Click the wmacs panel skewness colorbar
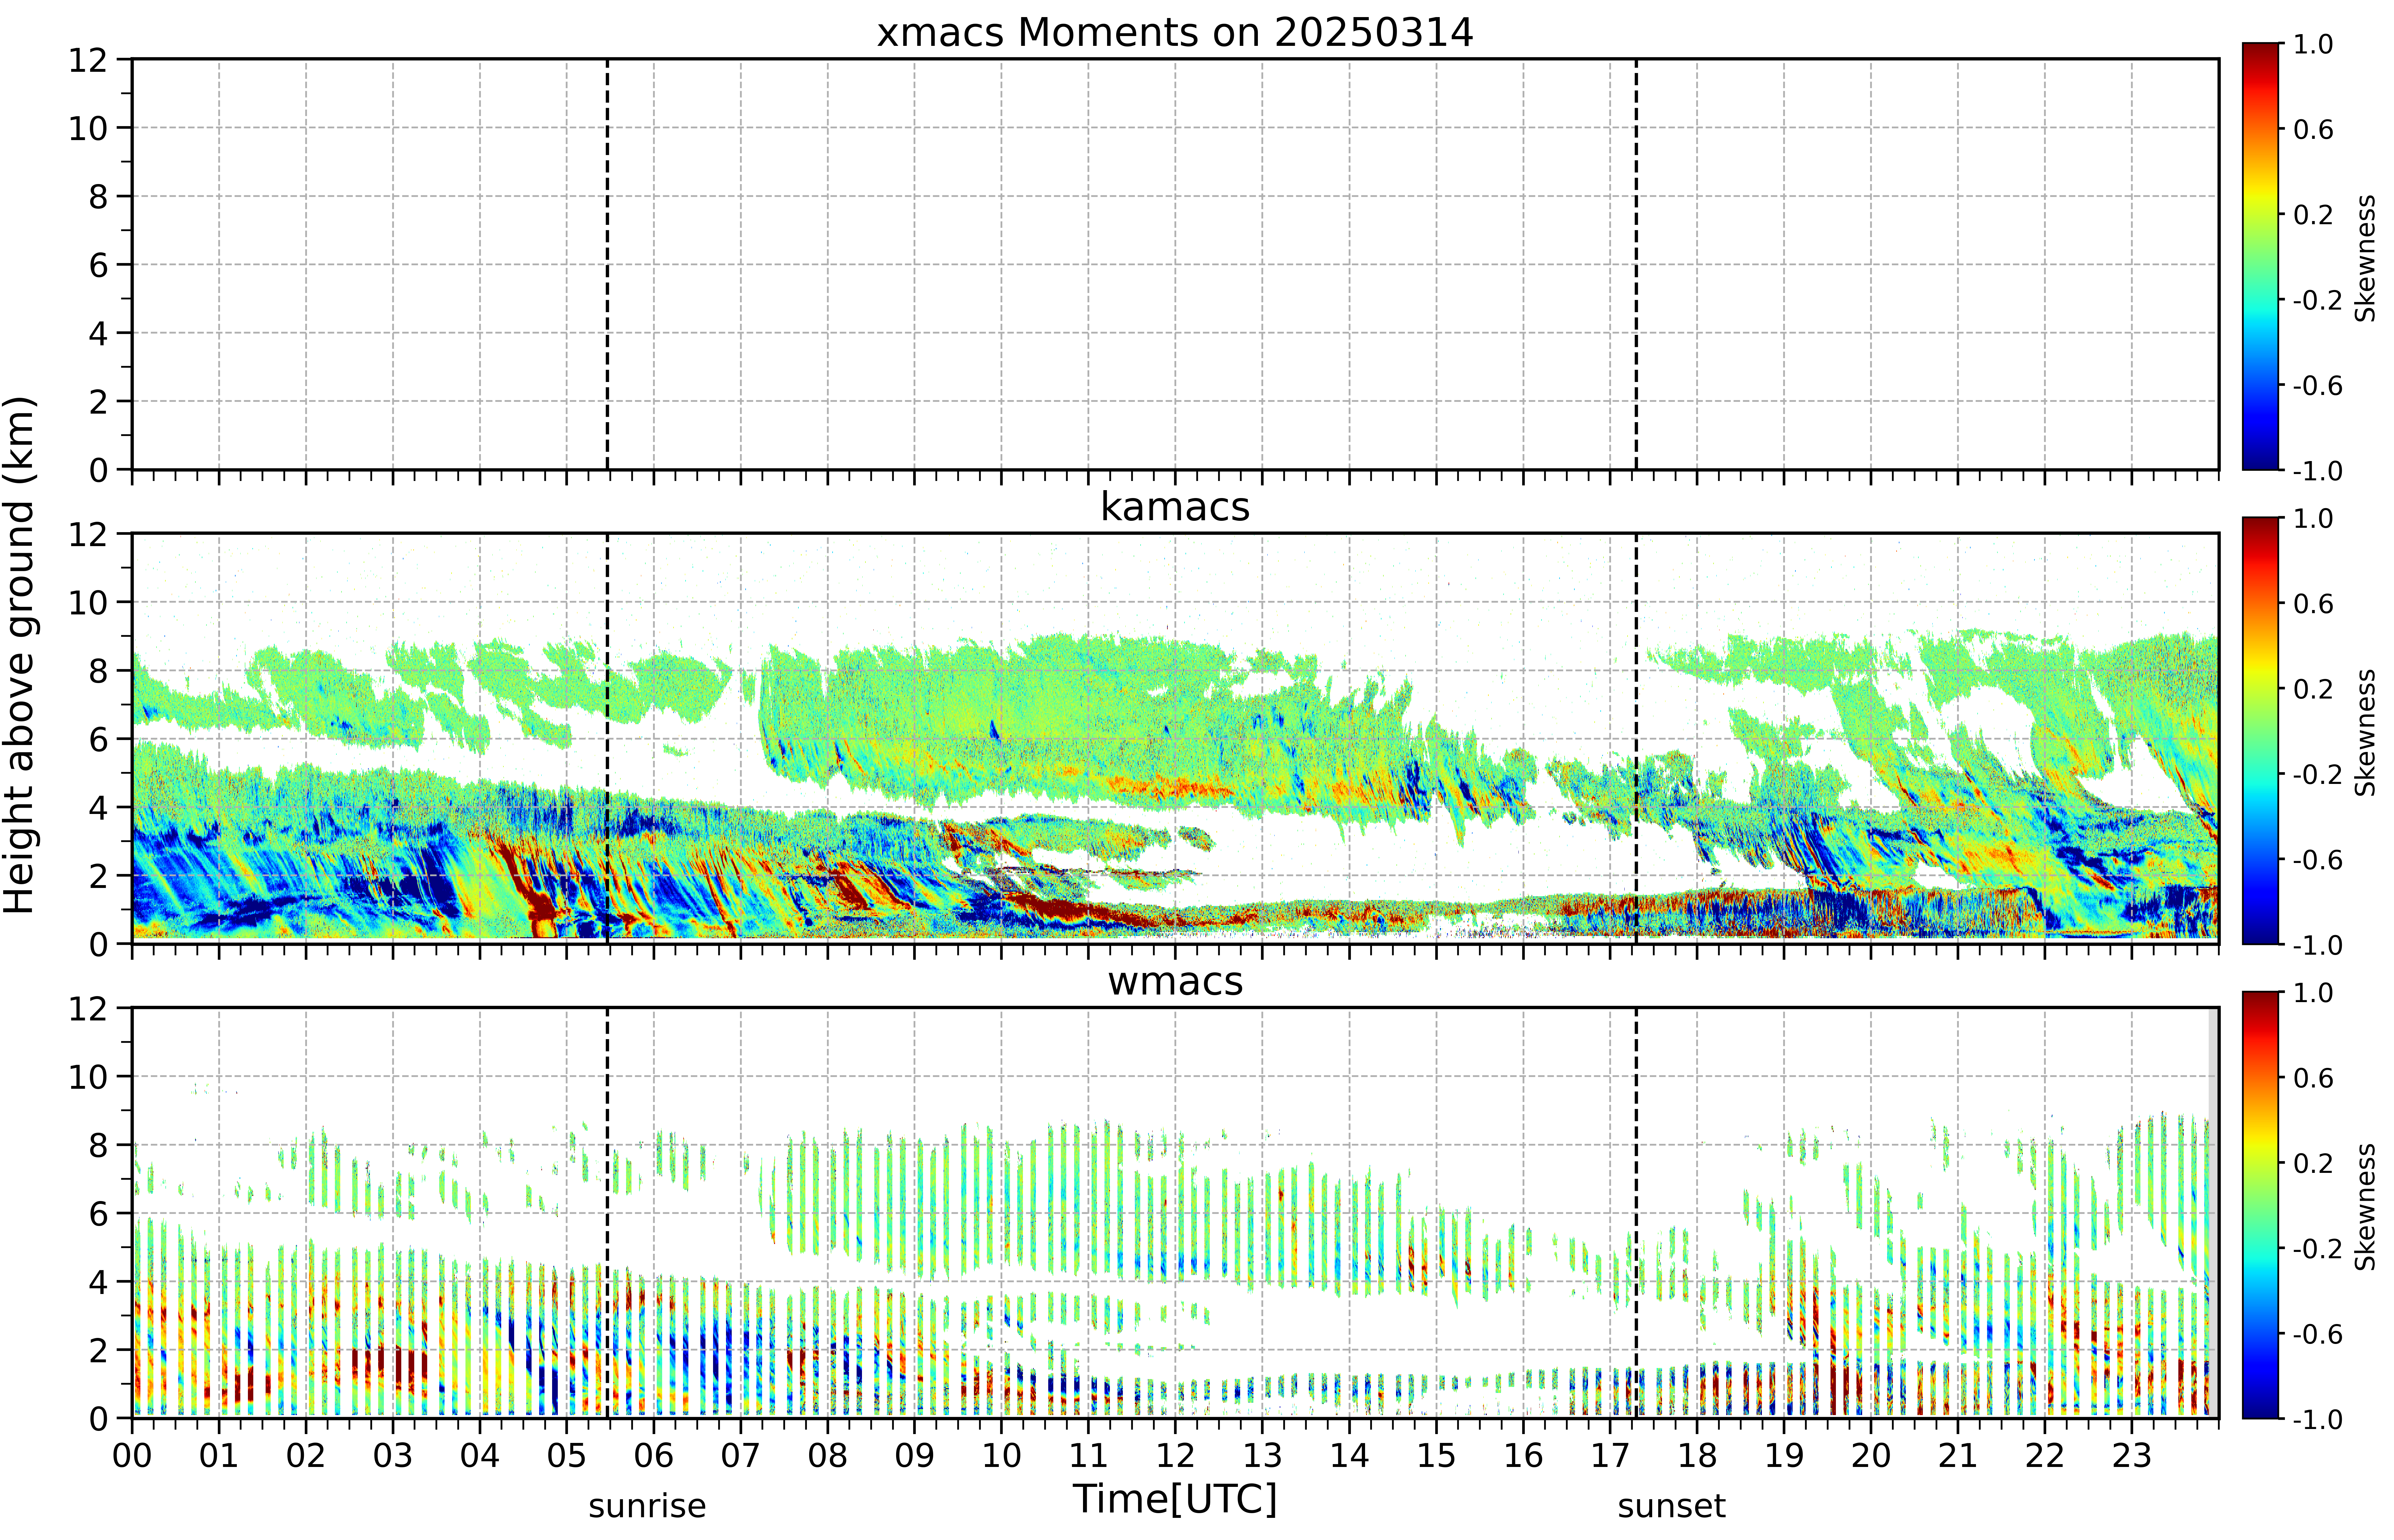The height and width of the screenshot is (1540, 2394). [x=2260, y=1205]
